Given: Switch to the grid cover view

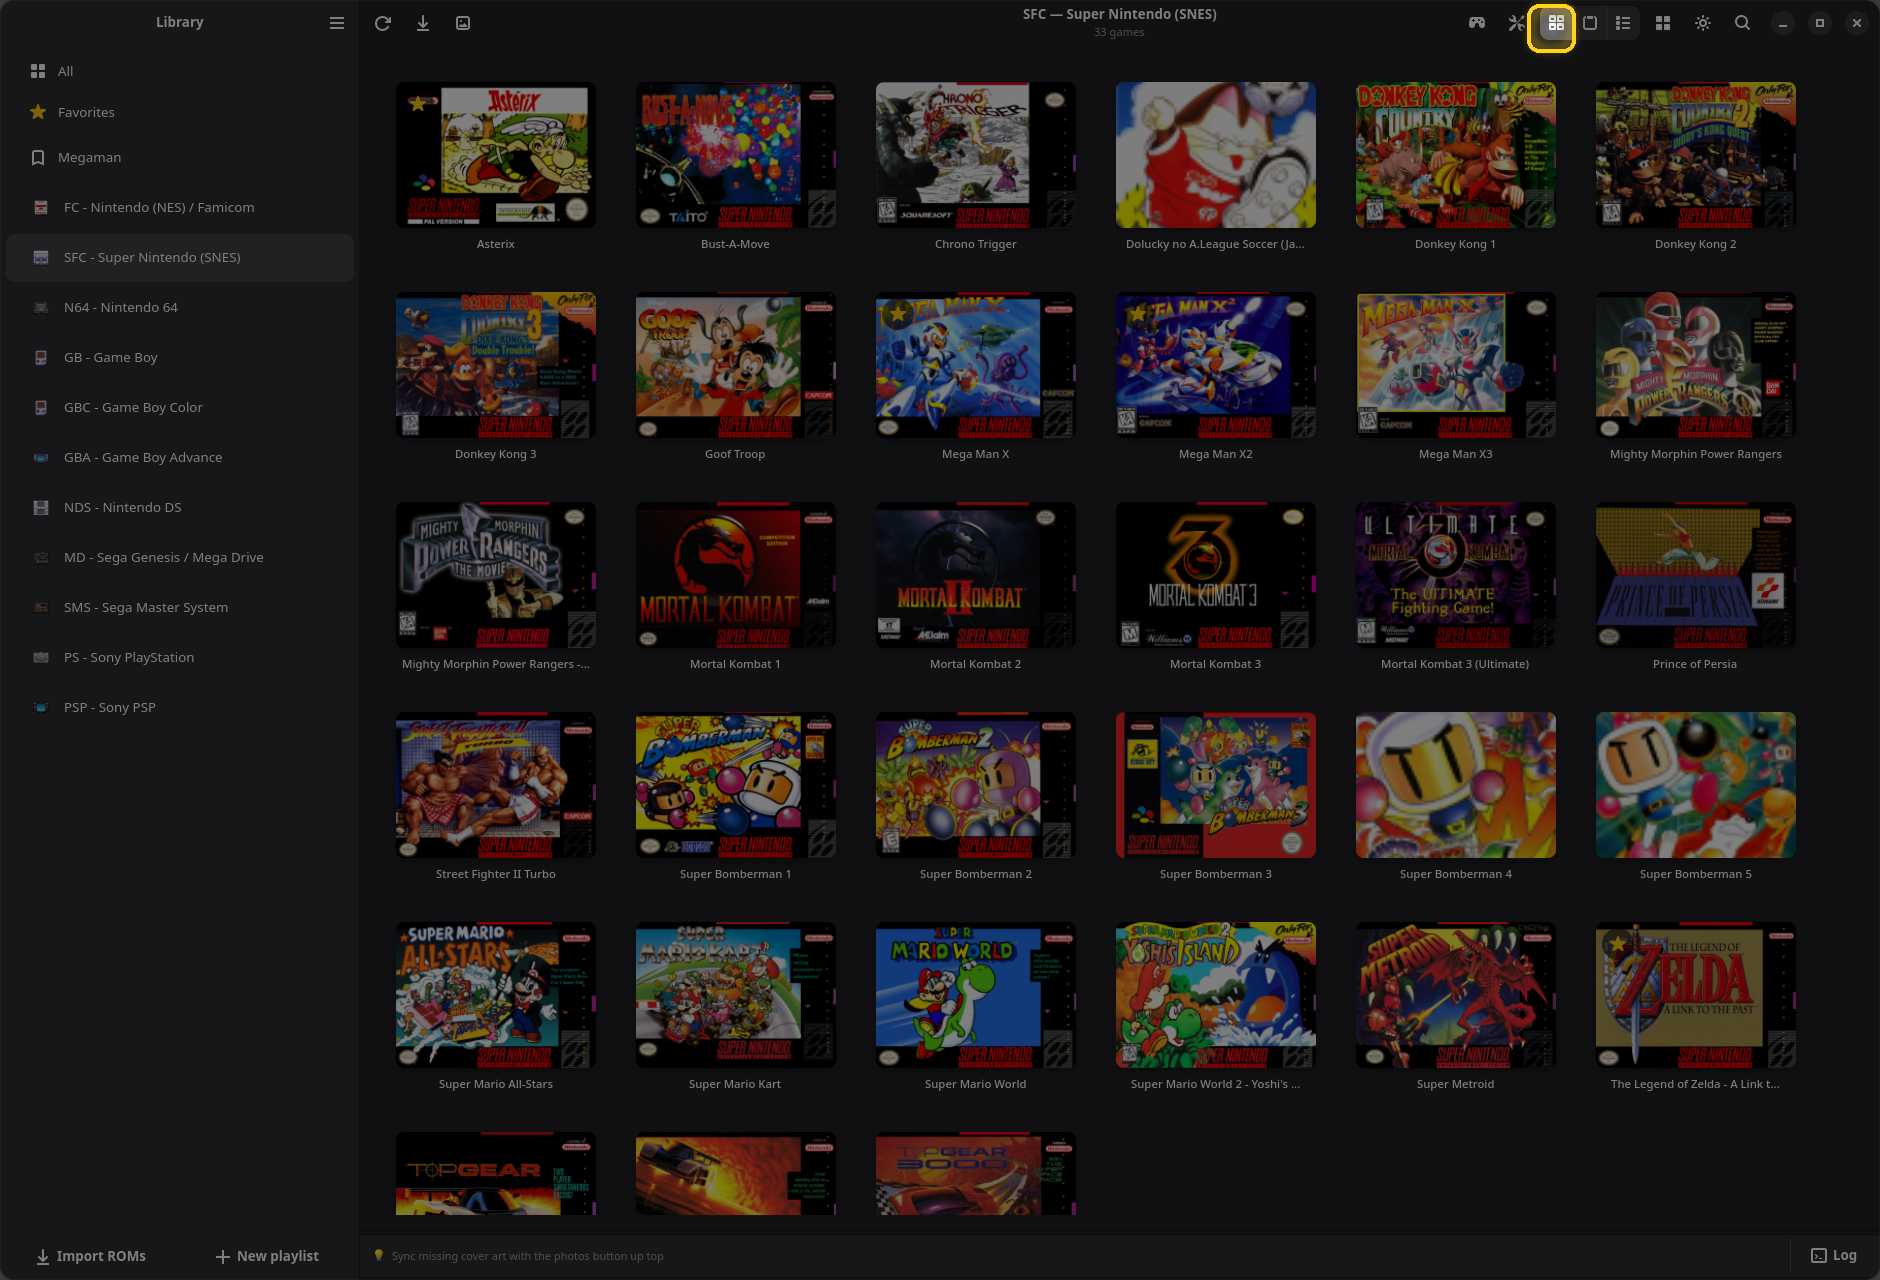Looking at the screenshot, I should click(x=1556, y=23).
